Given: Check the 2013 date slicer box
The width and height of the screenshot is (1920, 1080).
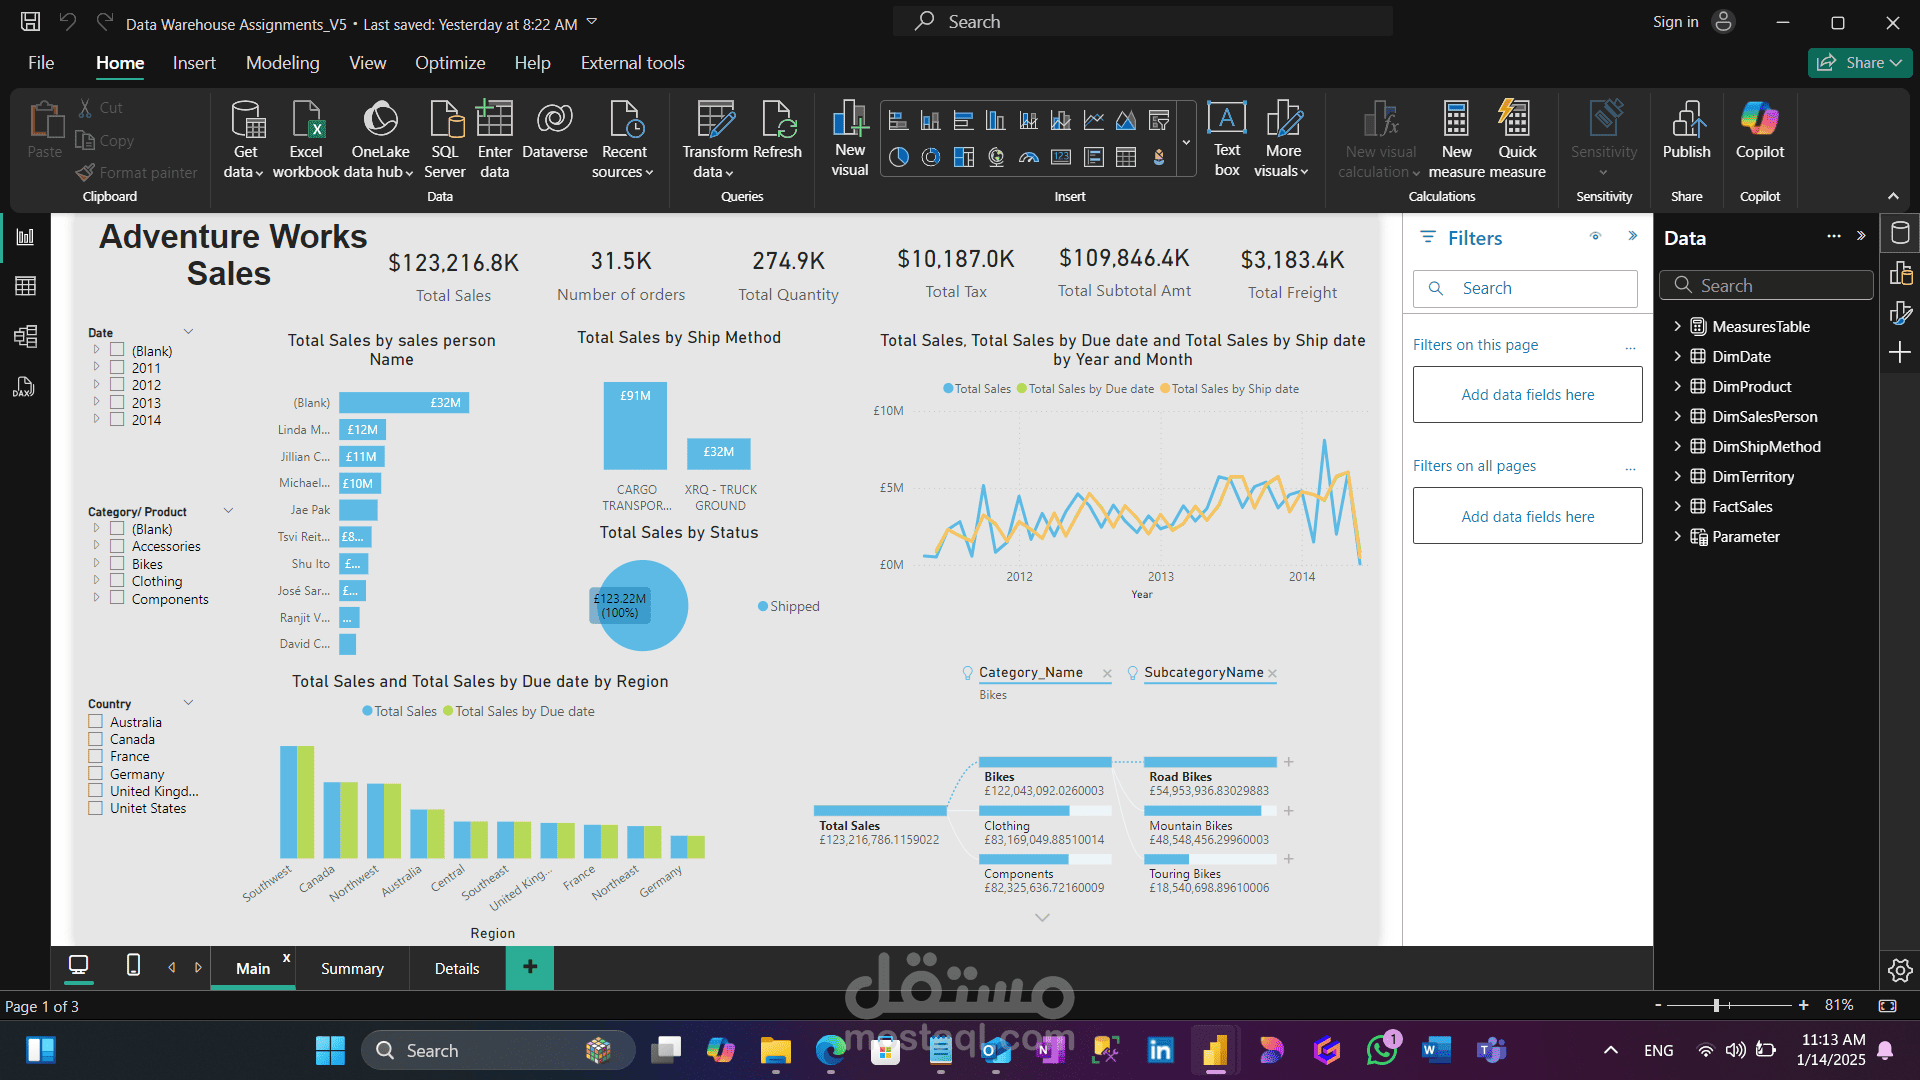Looking at the screenshot, I should (x=117, y=402).
